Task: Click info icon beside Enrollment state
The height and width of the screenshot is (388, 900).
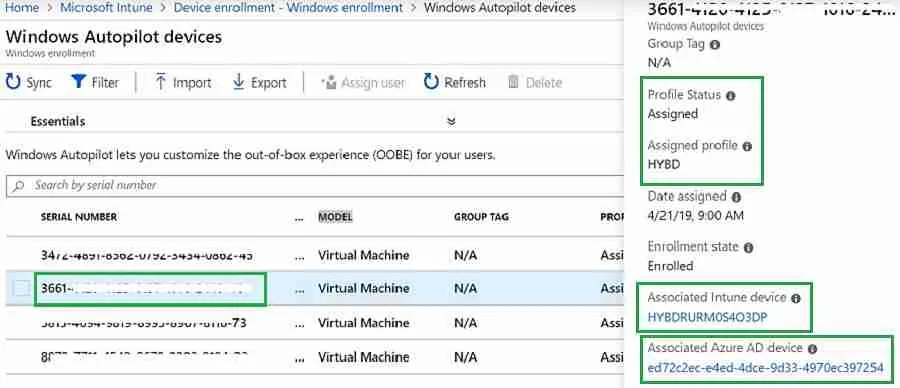Action: 748,247
